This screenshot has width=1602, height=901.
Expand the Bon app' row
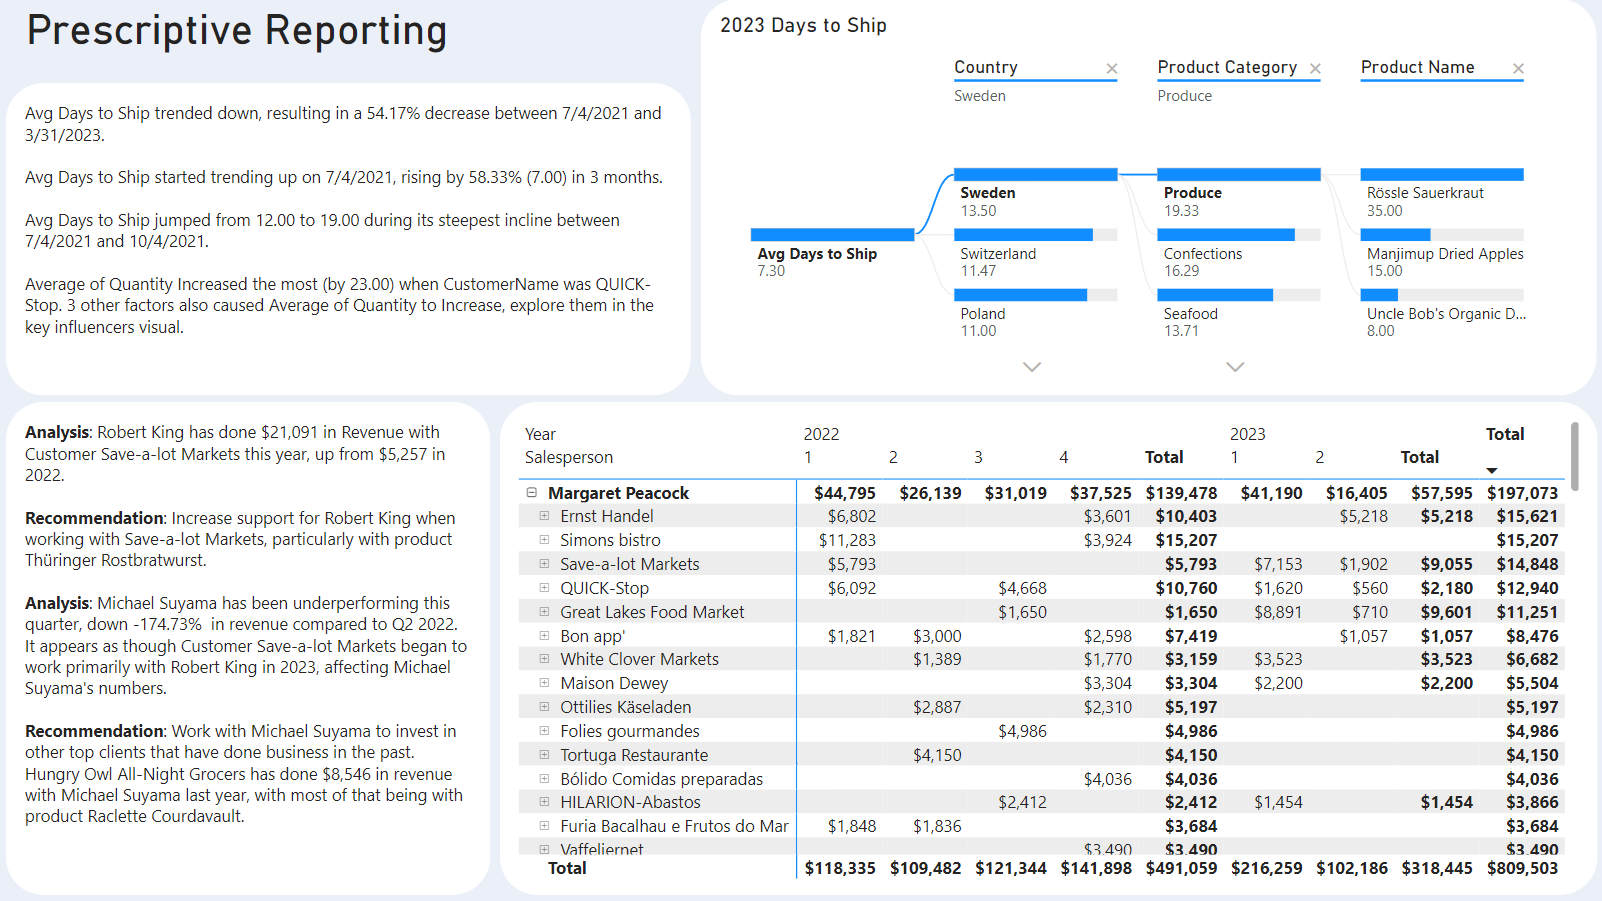pyautogui.click(x=544, y=636)
